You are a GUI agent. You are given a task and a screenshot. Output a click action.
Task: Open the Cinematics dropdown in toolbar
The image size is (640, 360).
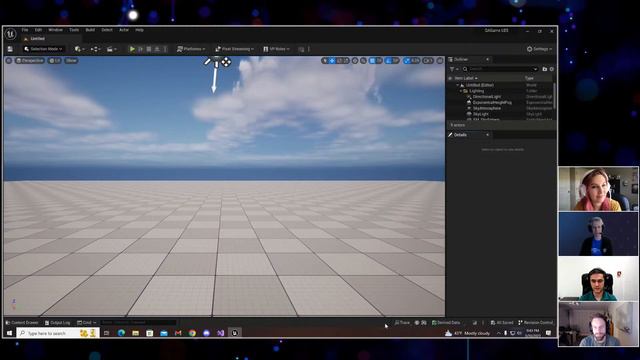click(111, 49)
